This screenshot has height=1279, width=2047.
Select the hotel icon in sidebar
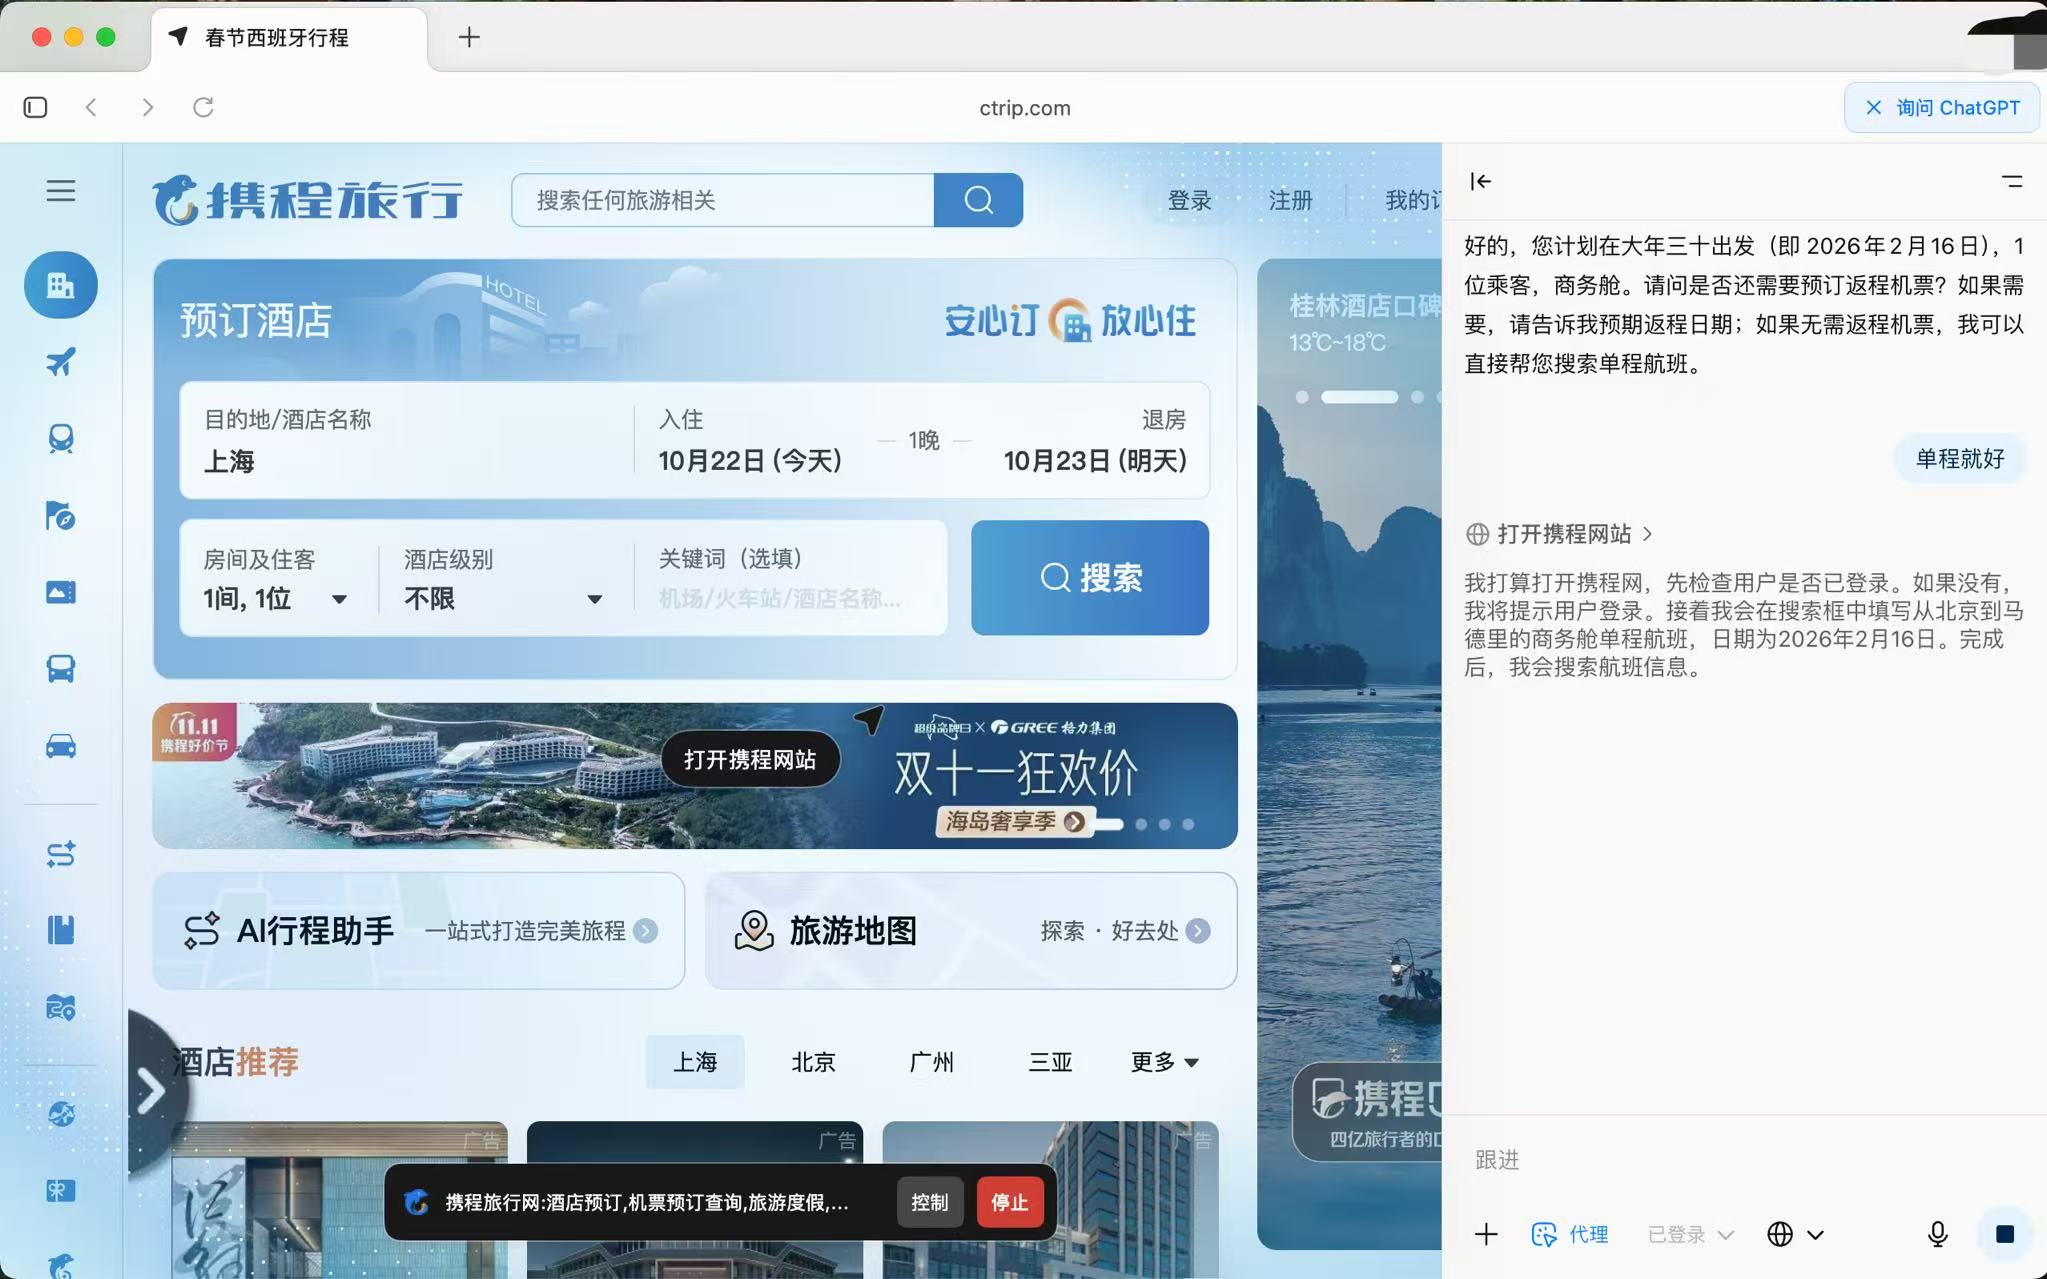60,285
